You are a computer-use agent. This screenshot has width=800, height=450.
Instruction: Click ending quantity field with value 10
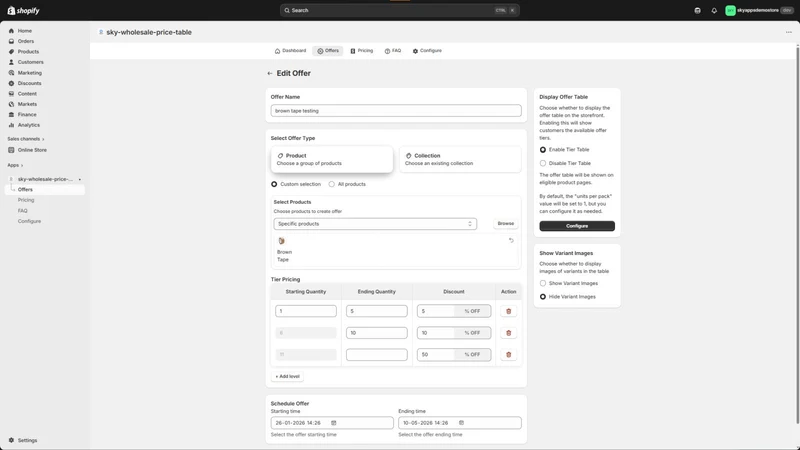tap(377, 333)
